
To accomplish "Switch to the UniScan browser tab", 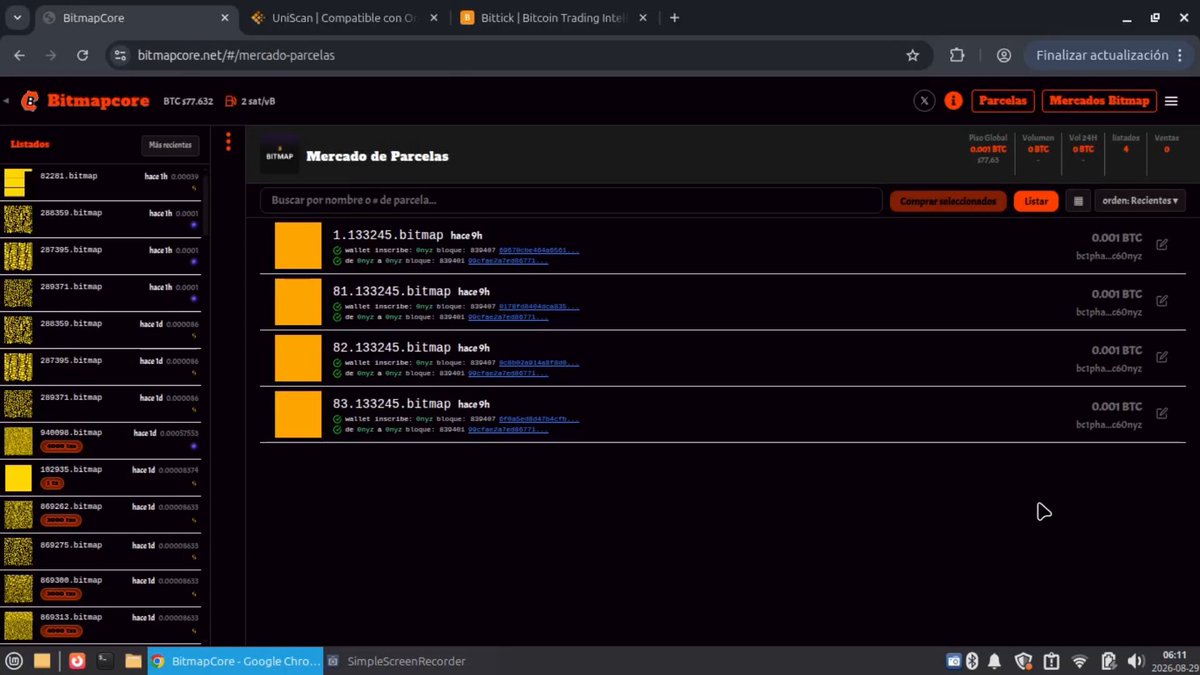I will click(336, 18).
